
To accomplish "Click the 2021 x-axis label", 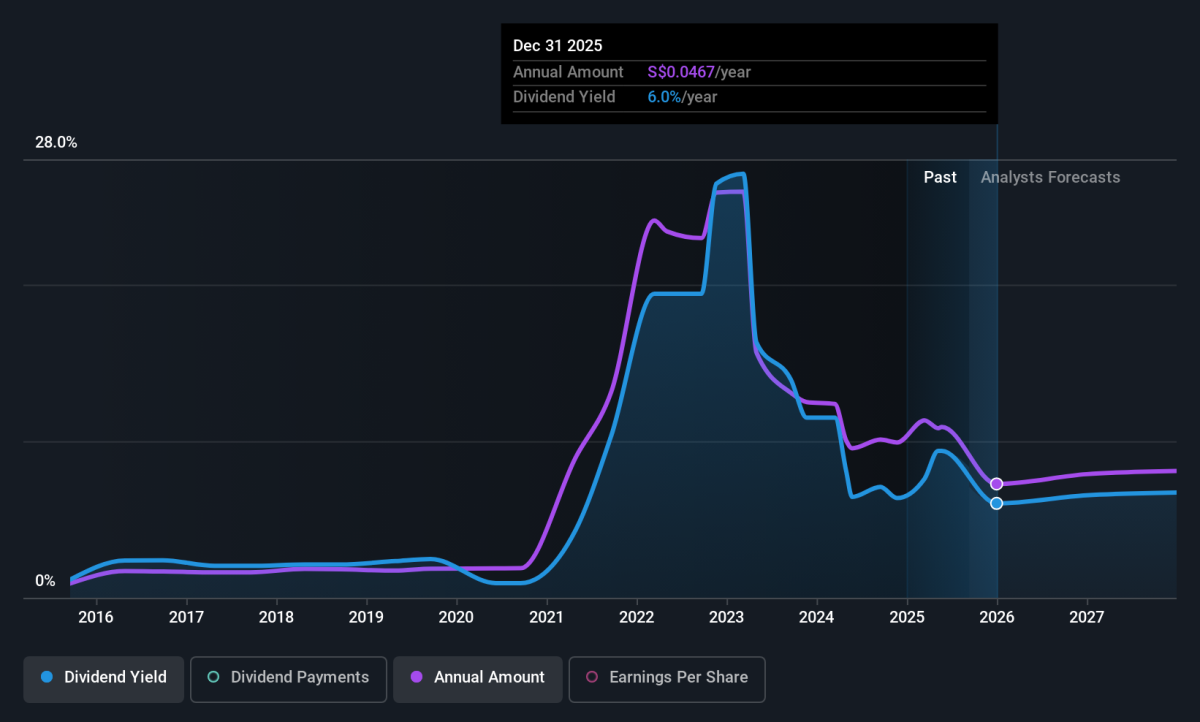I will tap(547, 616).
